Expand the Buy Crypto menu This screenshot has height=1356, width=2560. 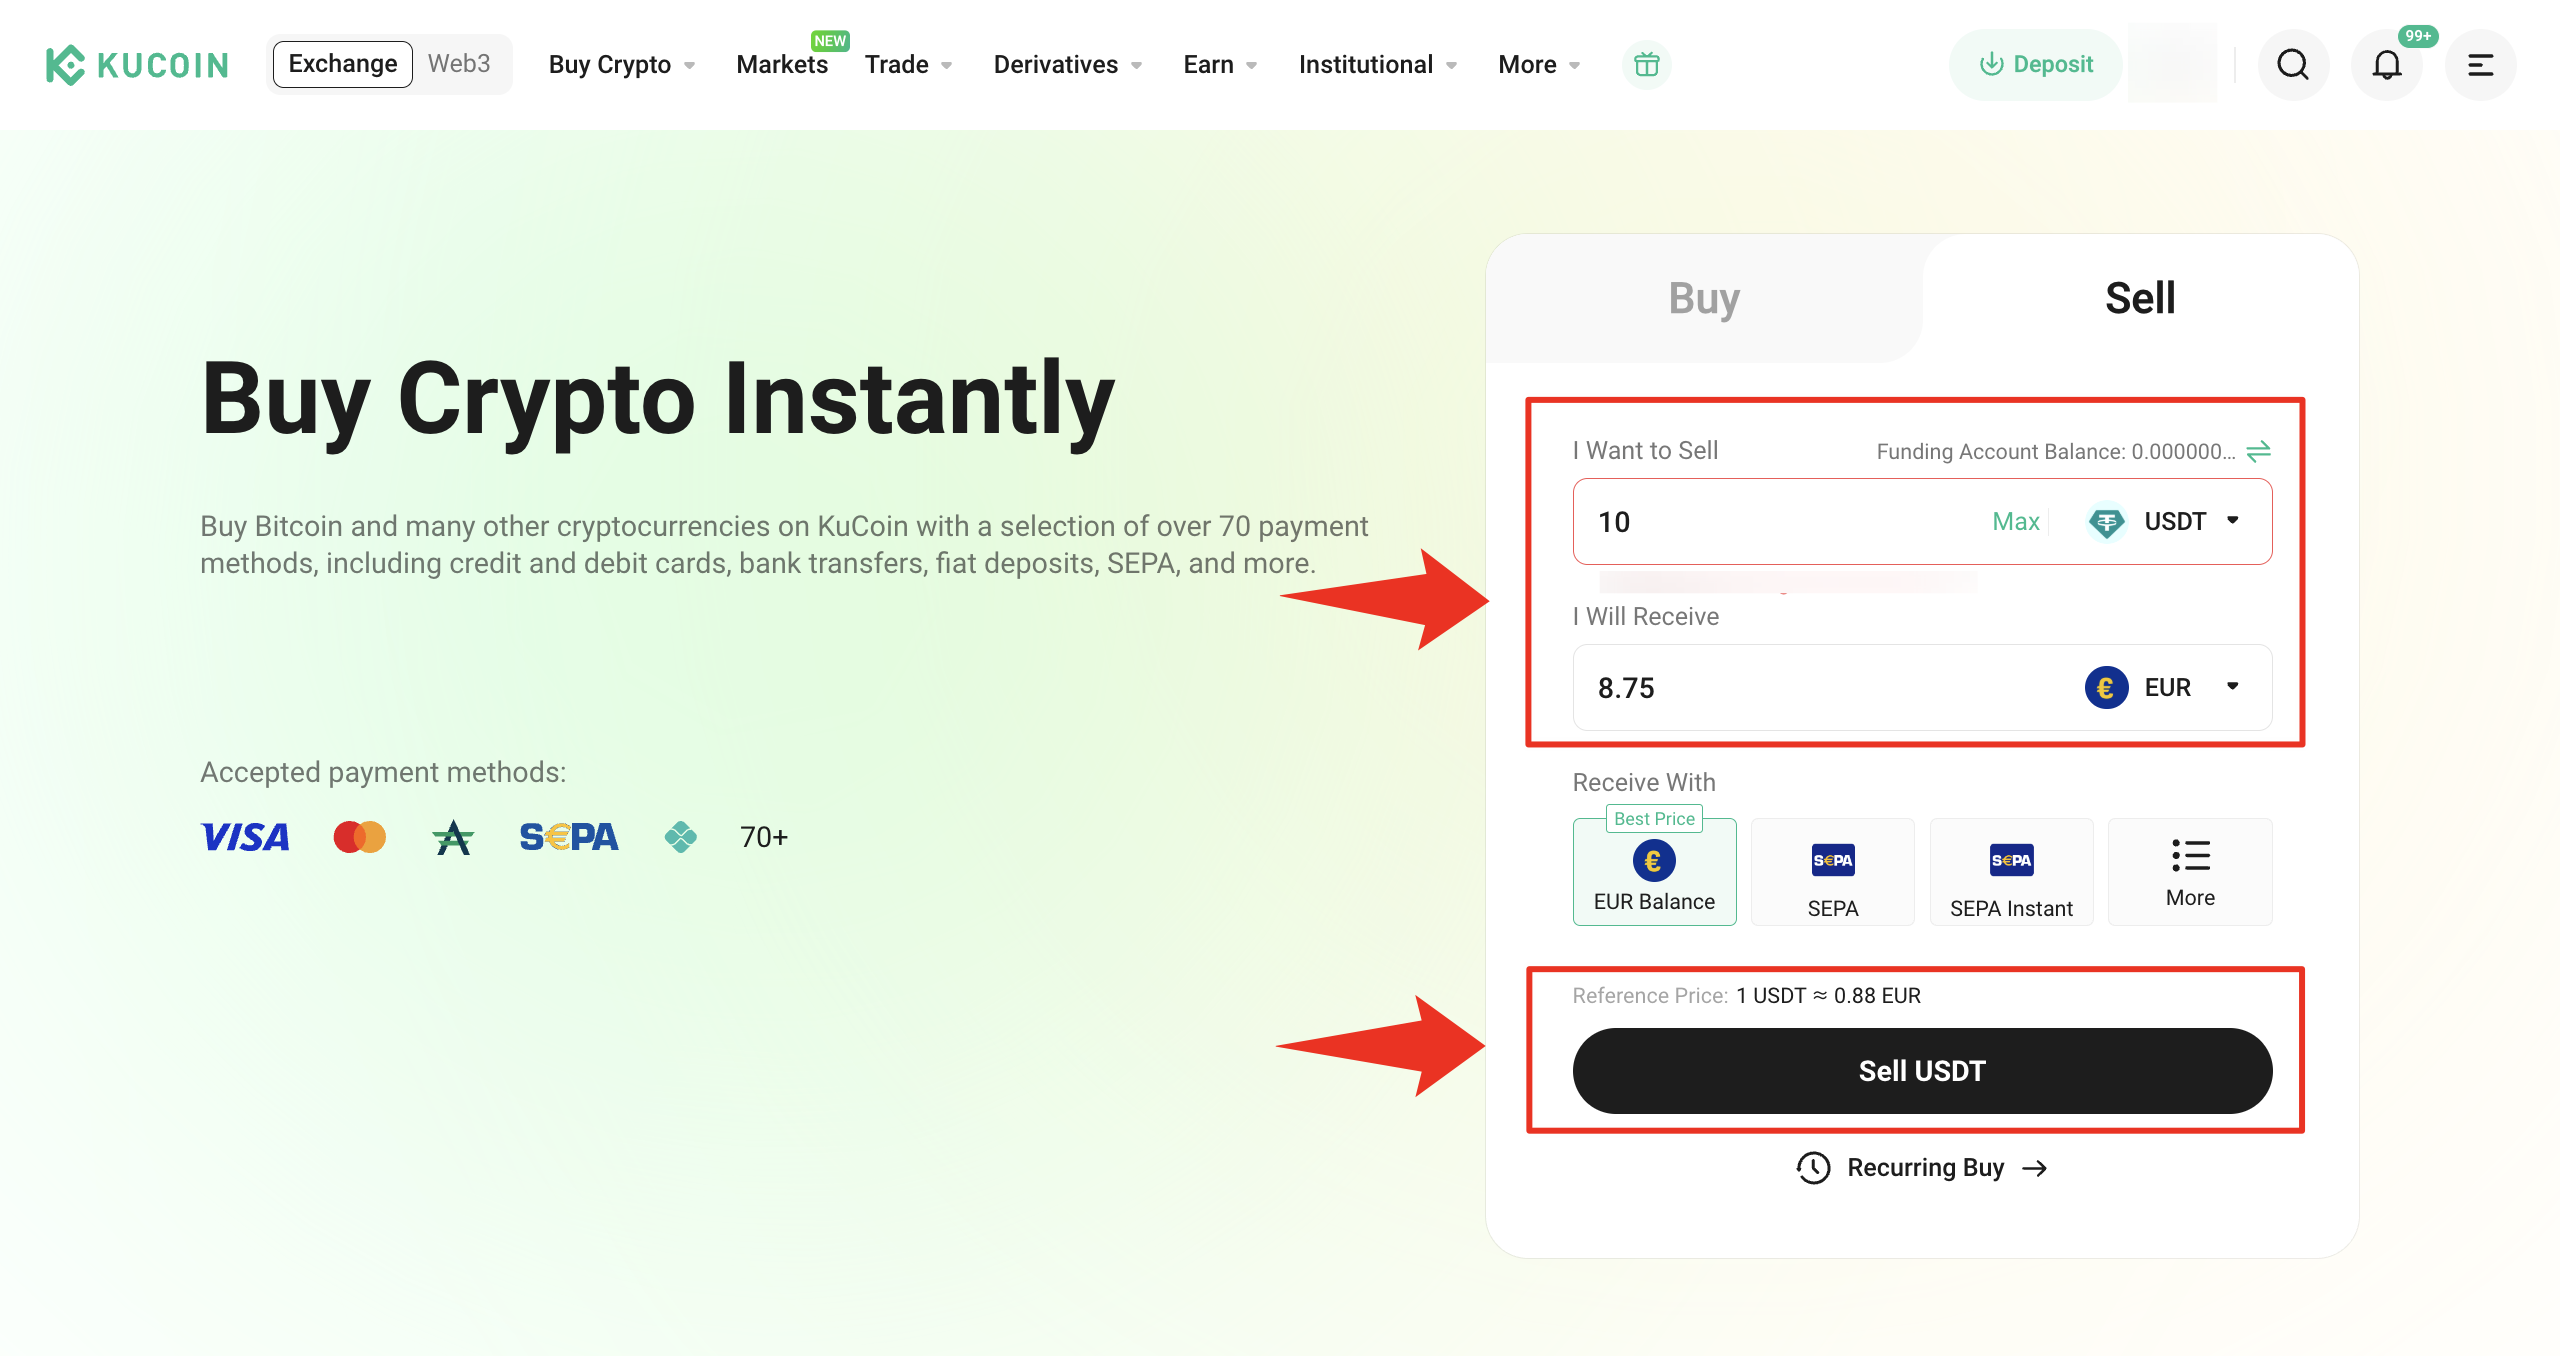[621, 65]
